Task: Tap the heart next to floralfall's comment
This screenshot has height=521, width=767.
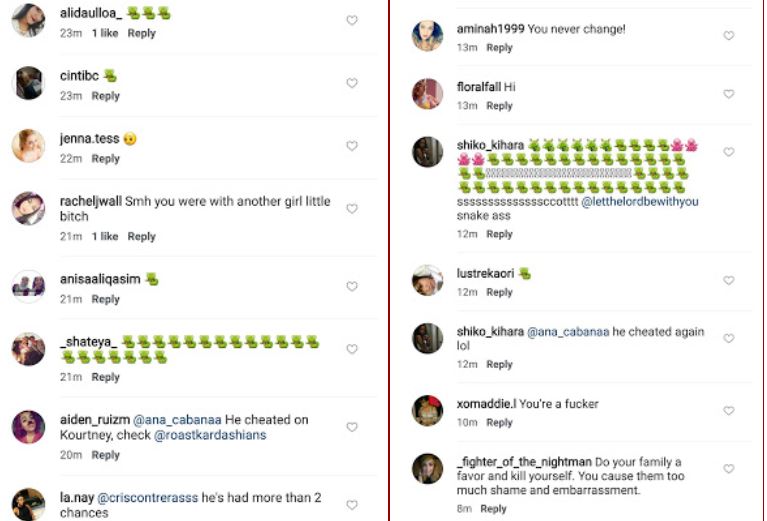Action: pos(728,94)
